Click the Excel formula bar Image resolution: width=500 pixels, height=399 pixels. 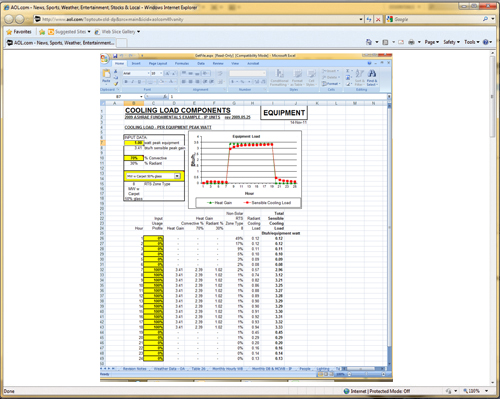278,97
